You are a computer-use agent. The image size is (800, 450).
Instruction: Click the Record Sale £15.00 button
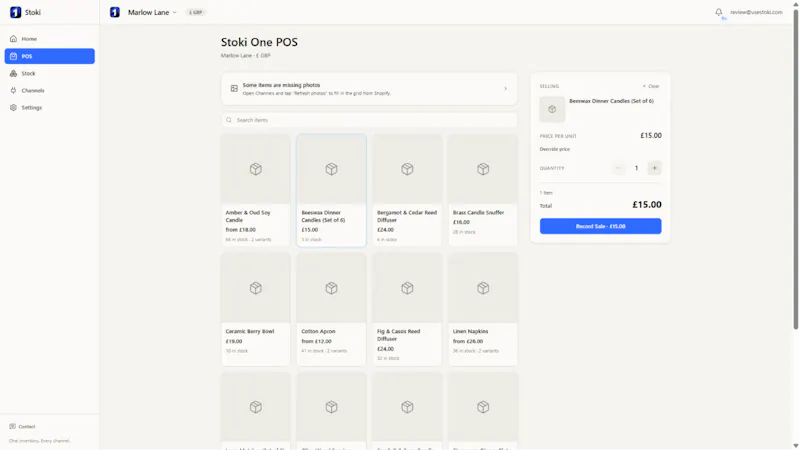click(601, 226)
